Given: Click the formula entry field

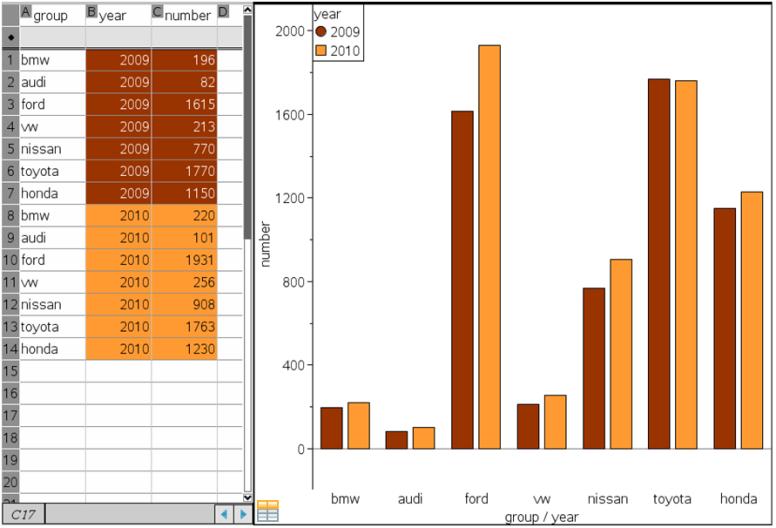Looking at the screenshot, I should pyautogui.click(x=130, y=515).
